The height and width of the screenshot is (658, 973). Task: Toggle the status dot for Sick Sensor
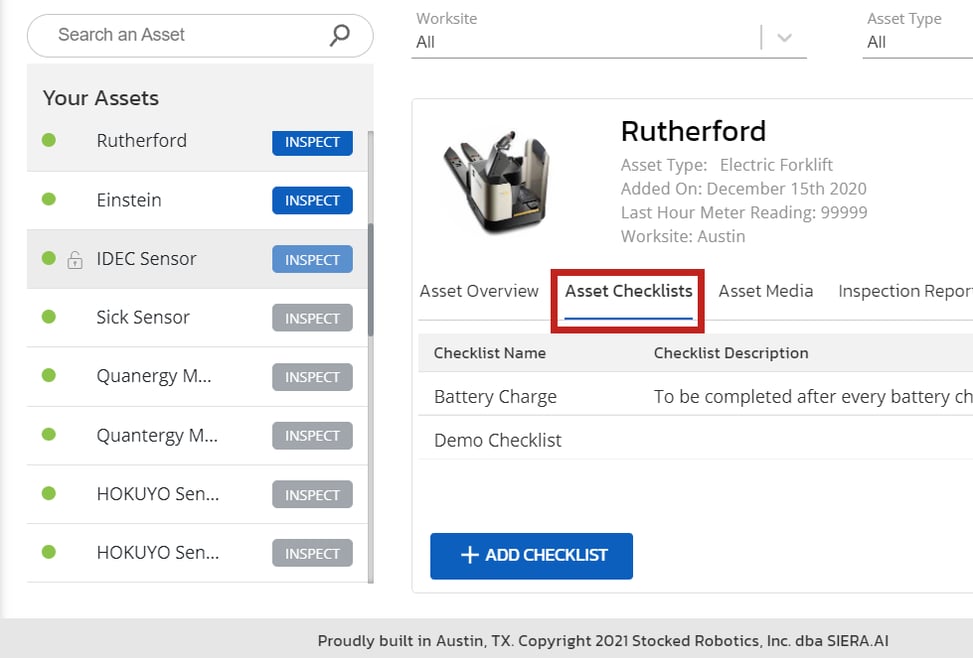(x=49, y=317)
